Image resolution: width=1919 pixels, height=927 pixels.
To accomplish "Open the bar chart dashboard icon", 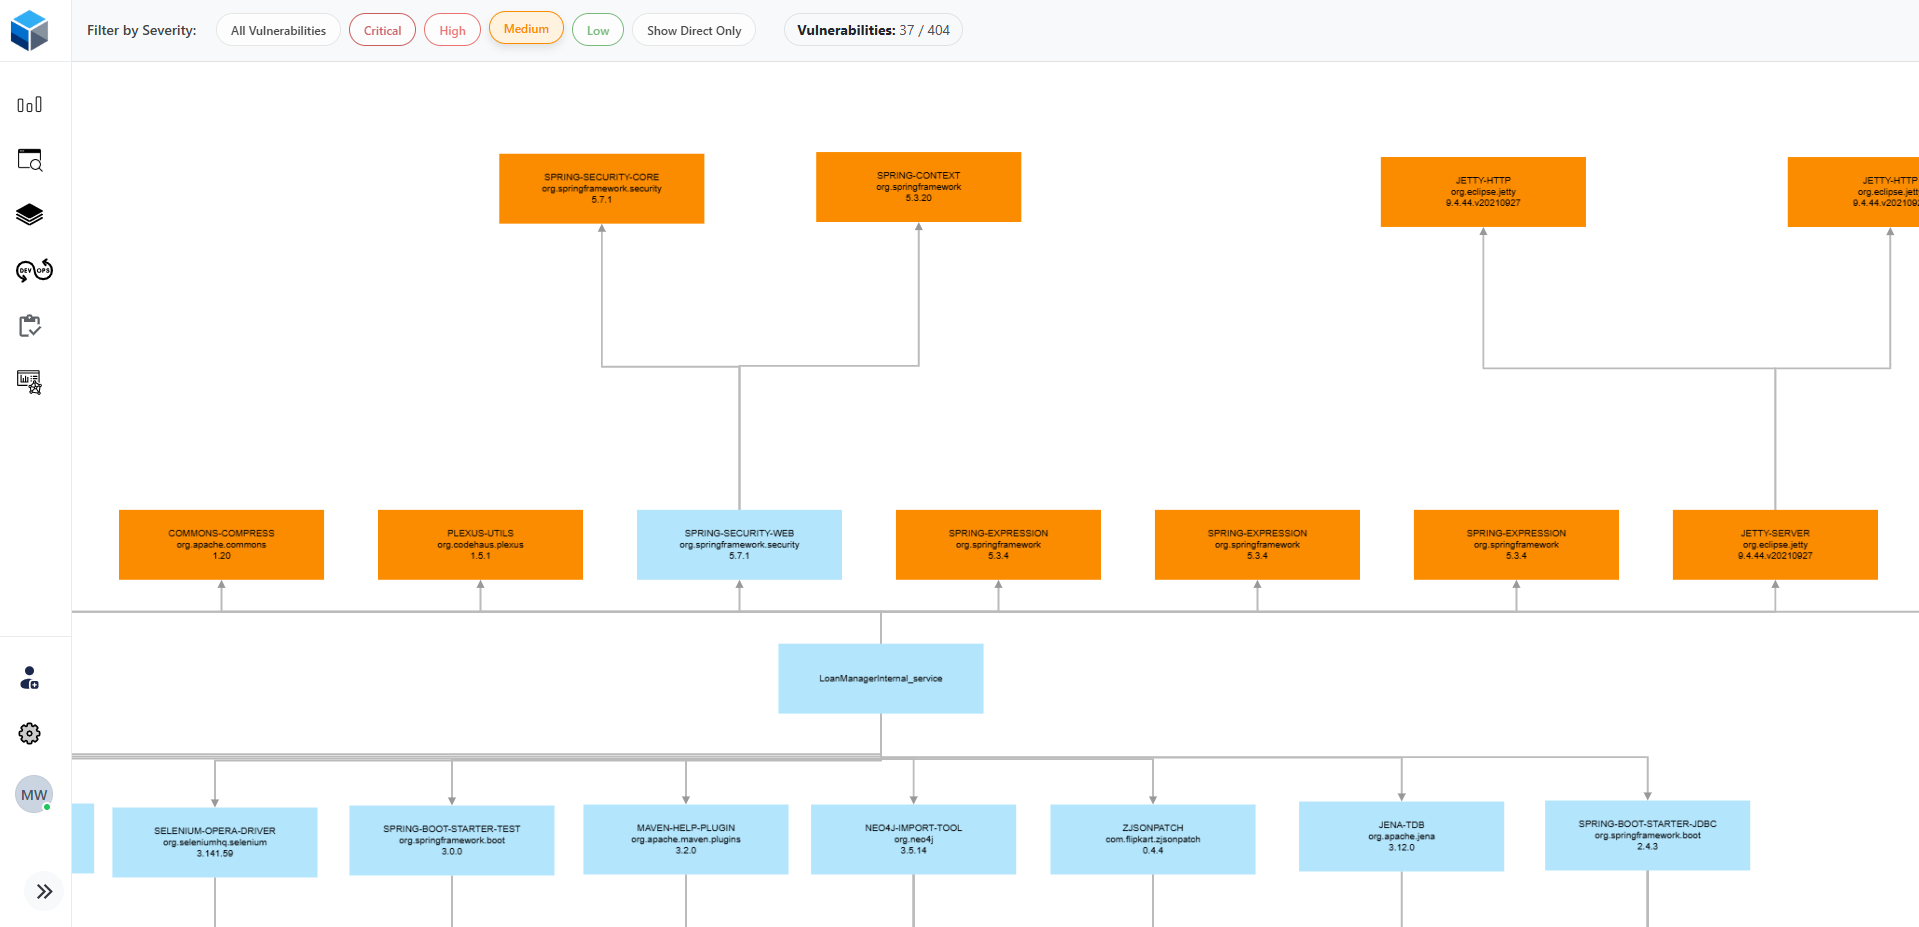I will tap(30, 105).
